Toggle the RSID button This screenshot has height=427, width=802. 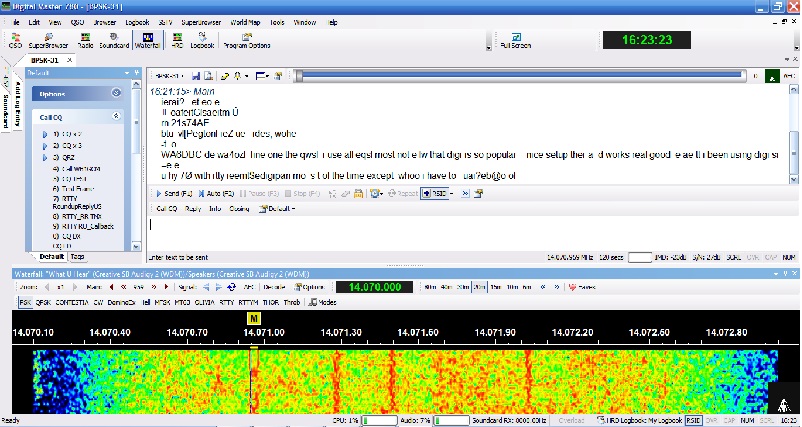coord(434,192)
